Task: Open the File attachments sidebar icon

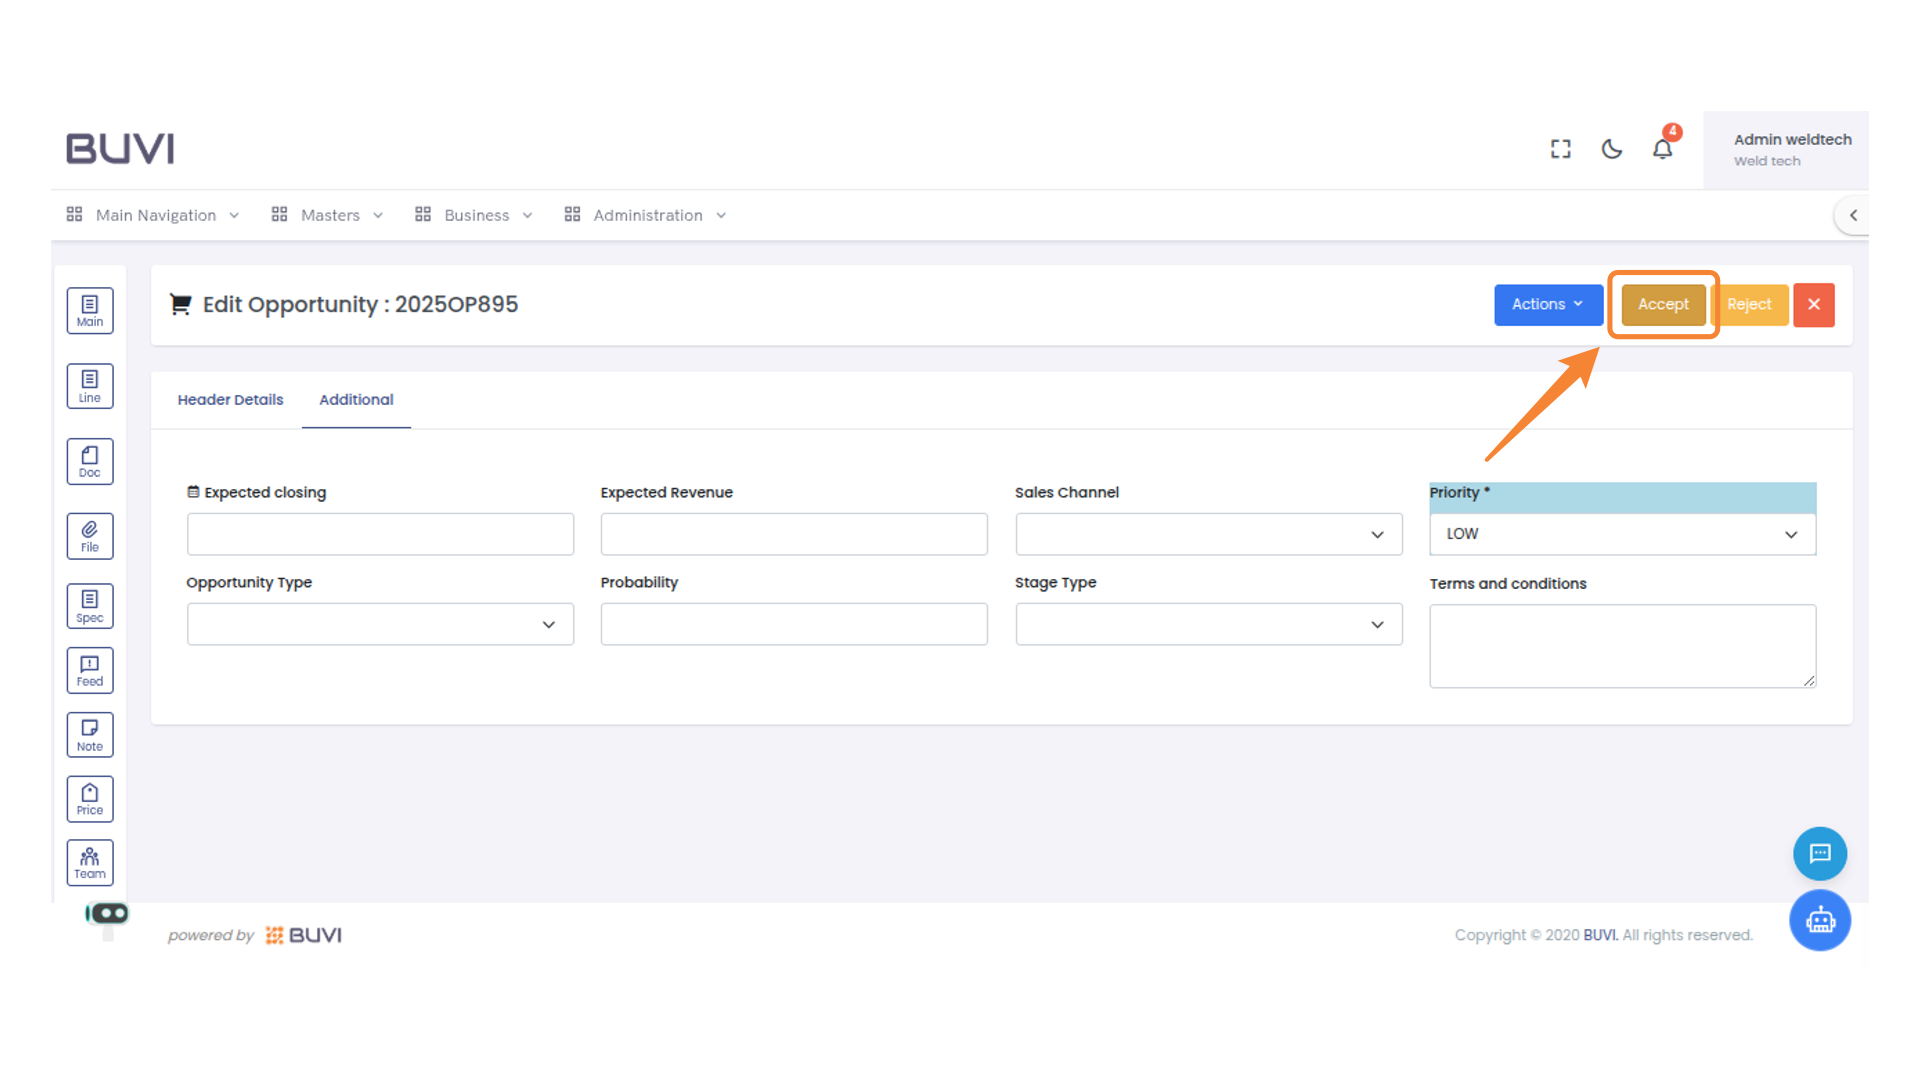Action: 90,536
